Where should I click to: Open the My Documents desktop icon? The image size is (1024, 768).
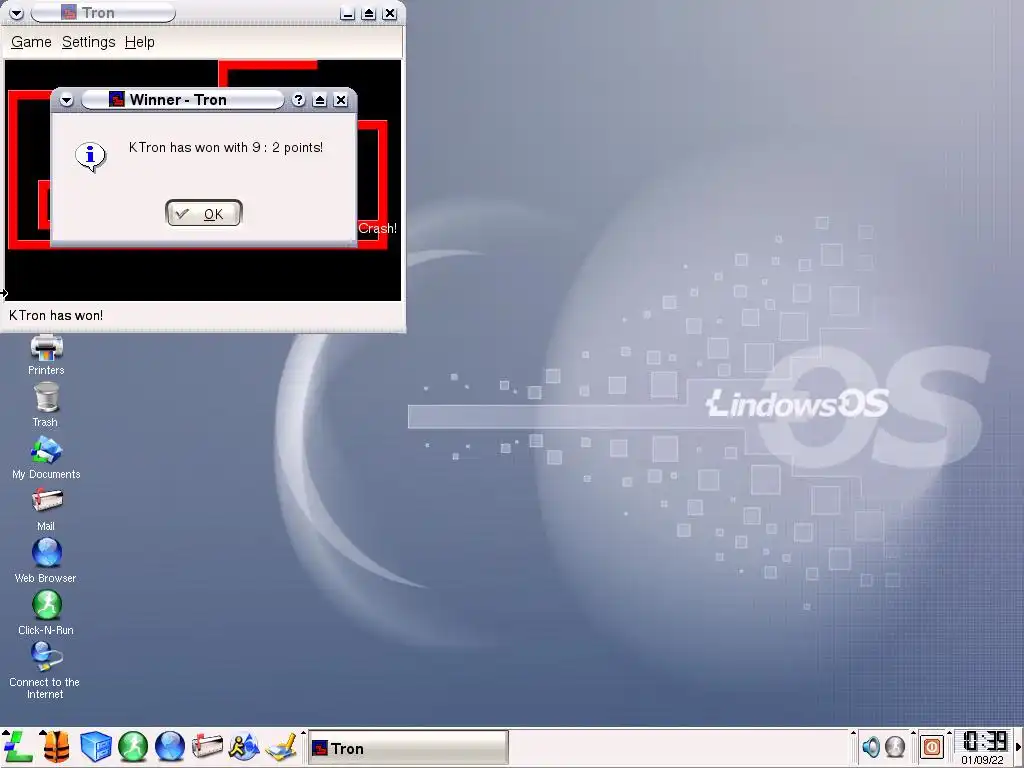point(46,458)
